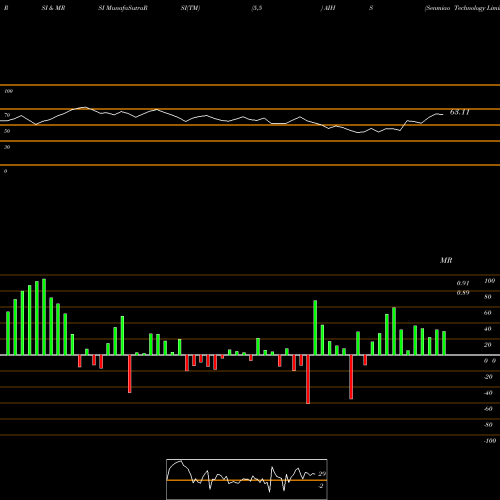Click the 0.89 value near the MR axis
This screenshot has height=500, width=500.
463,293
